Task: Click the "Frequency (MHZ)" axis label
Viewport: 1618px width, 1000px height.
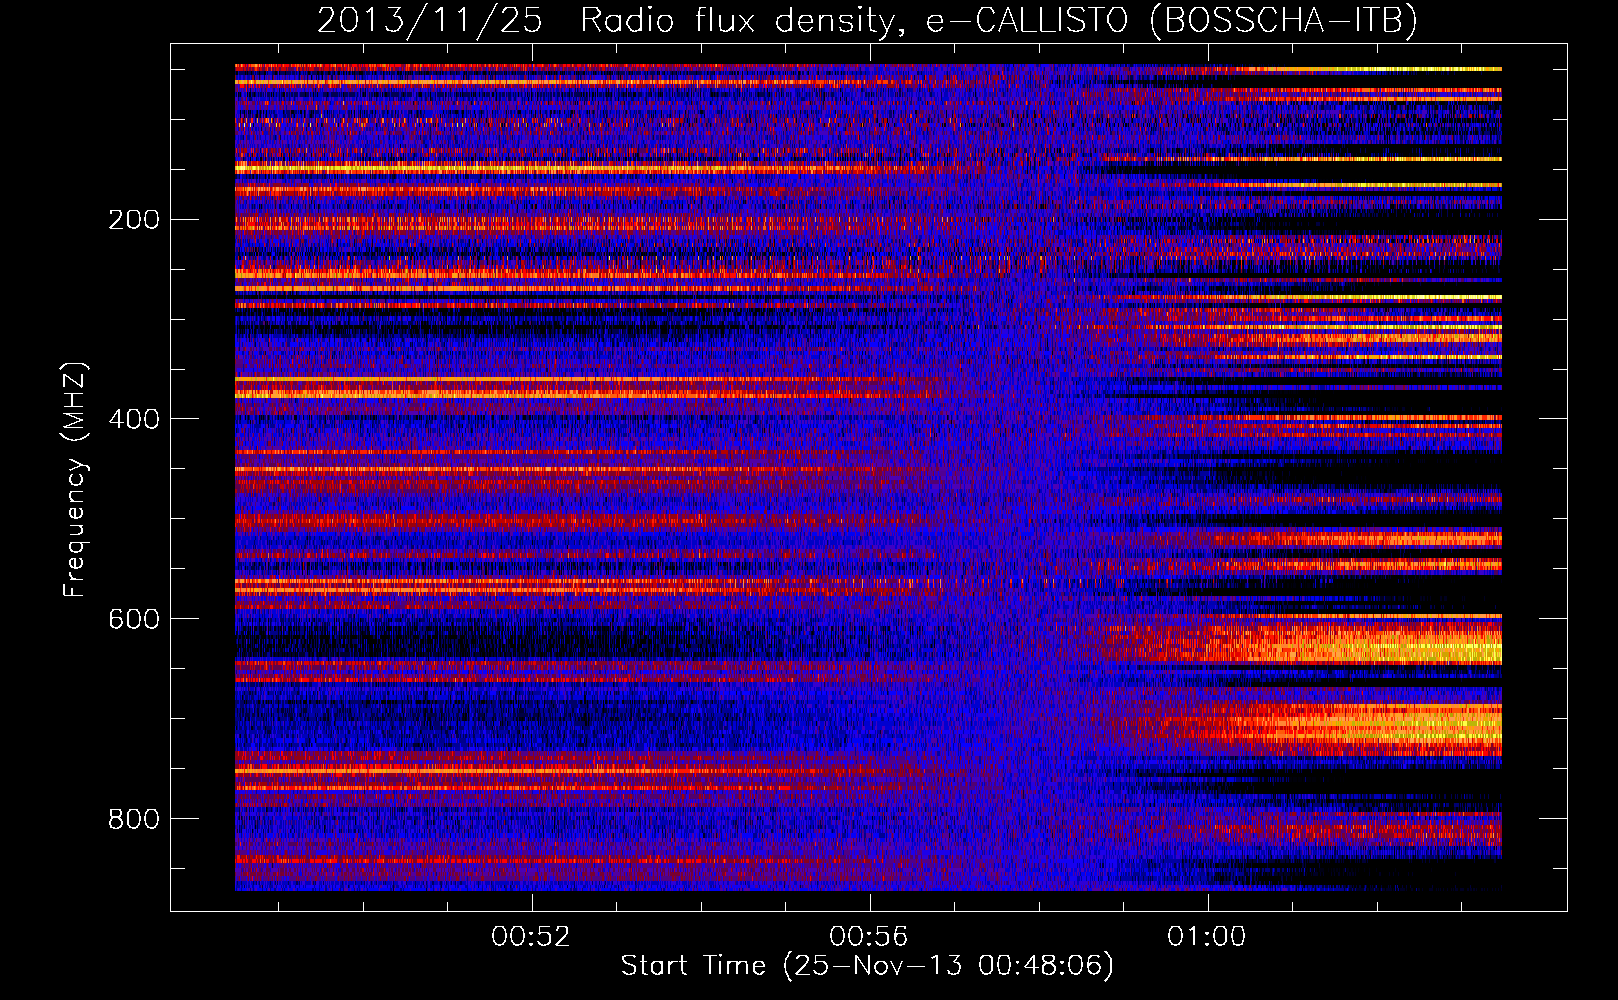Action: pyautogui.click(x=75, y=480)
